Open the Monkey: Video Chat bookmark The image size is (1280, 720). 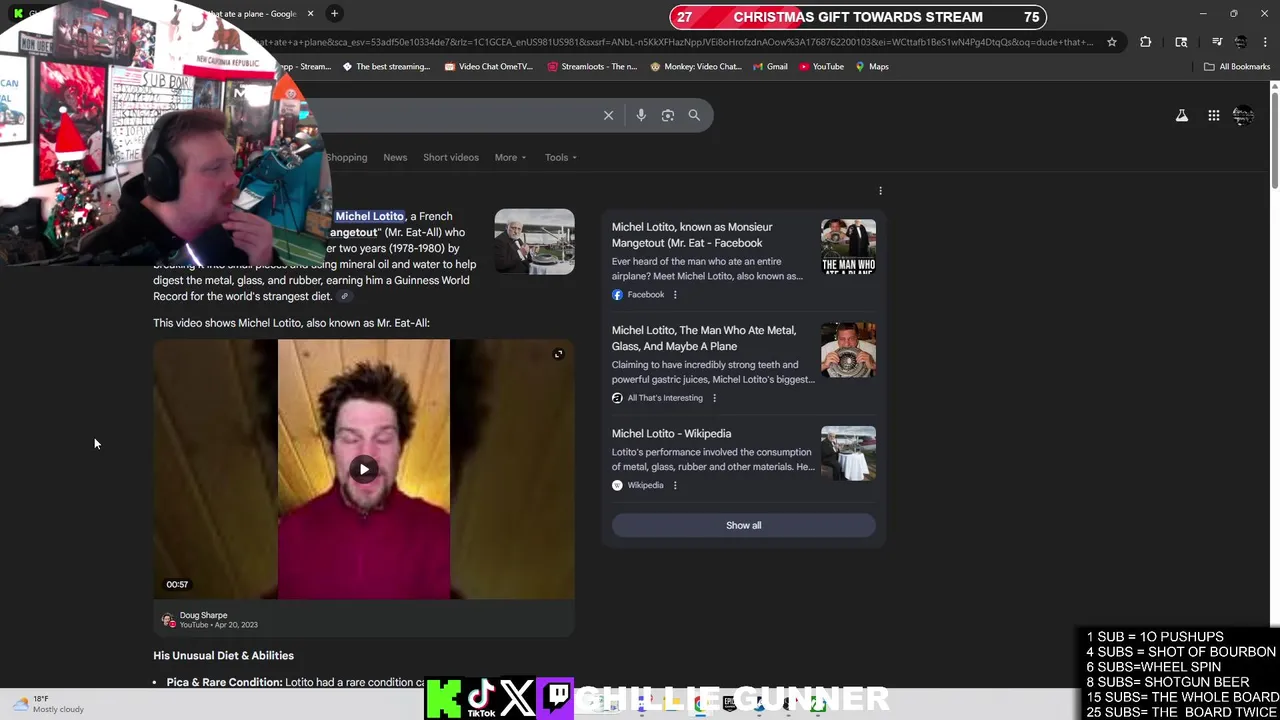click(x=695, y=67)
